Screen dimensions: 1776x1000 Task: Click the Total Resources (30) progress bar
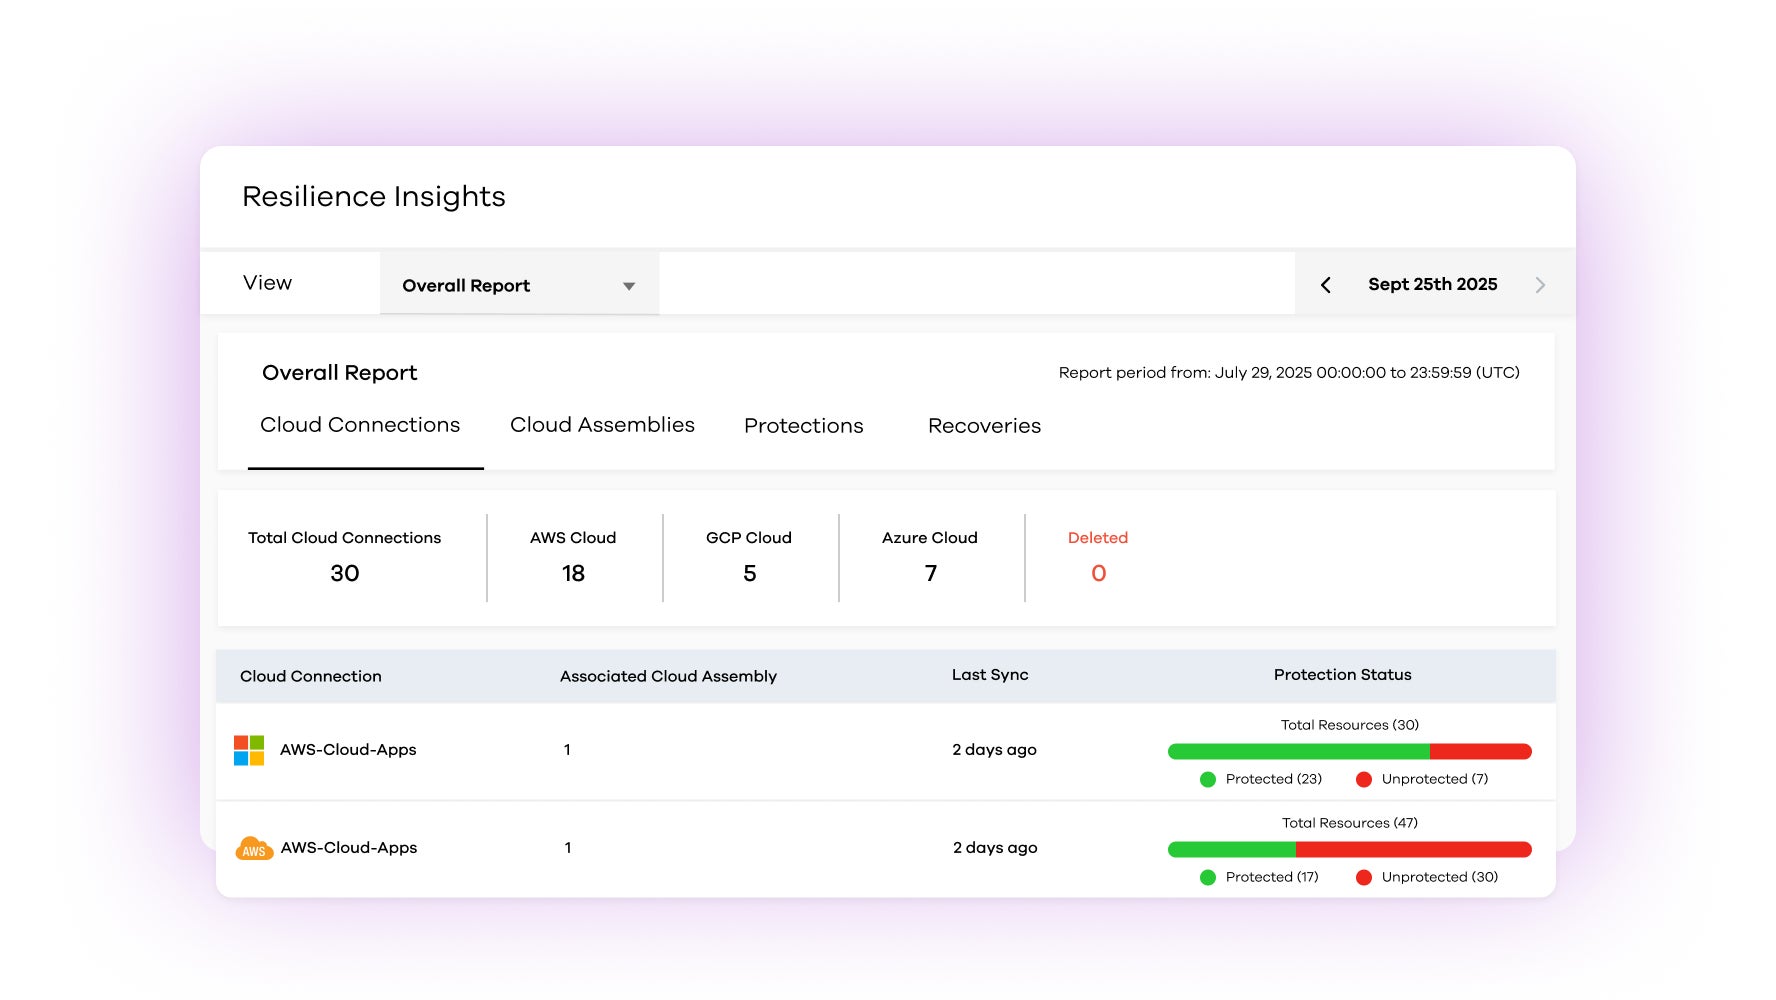1349,750
